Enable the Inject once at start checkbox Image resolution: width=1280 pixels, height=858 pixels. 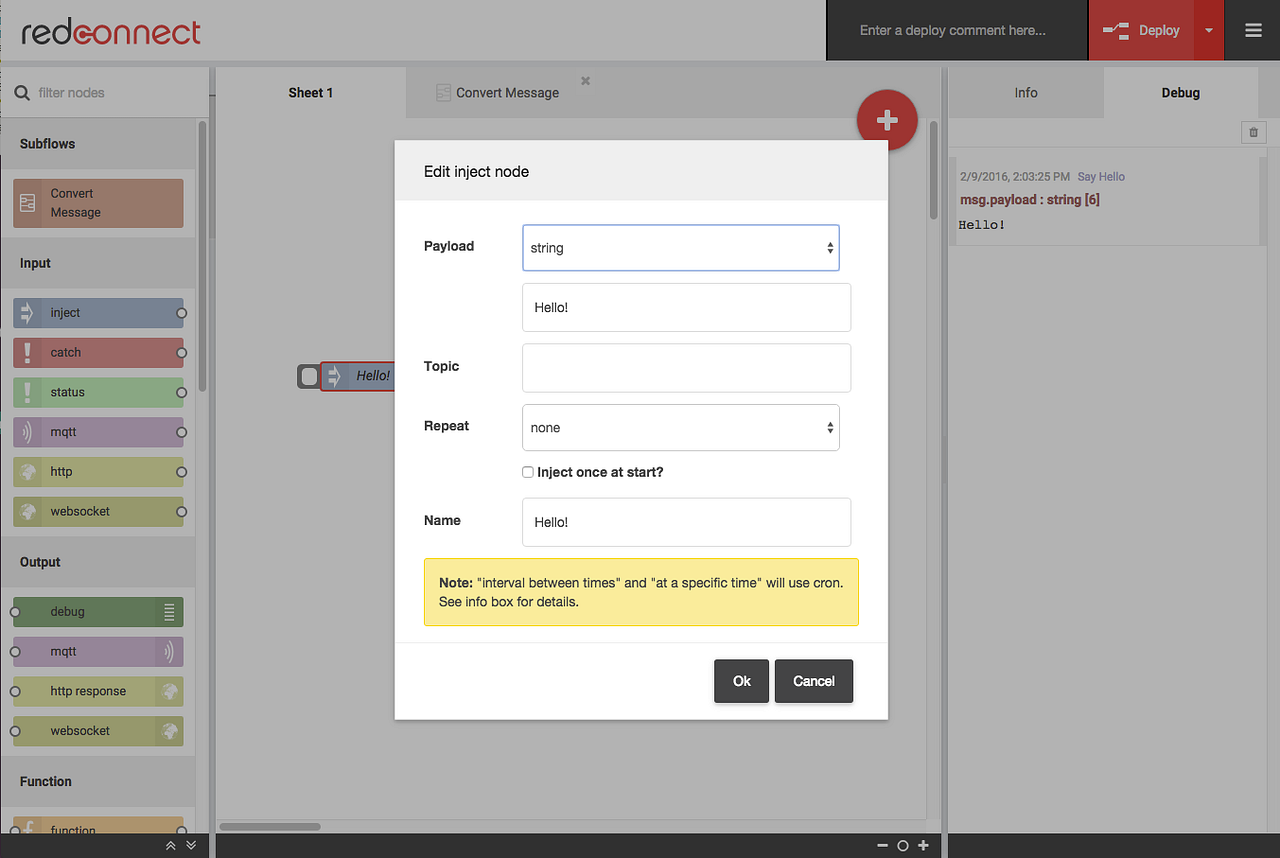pos(527,471)
